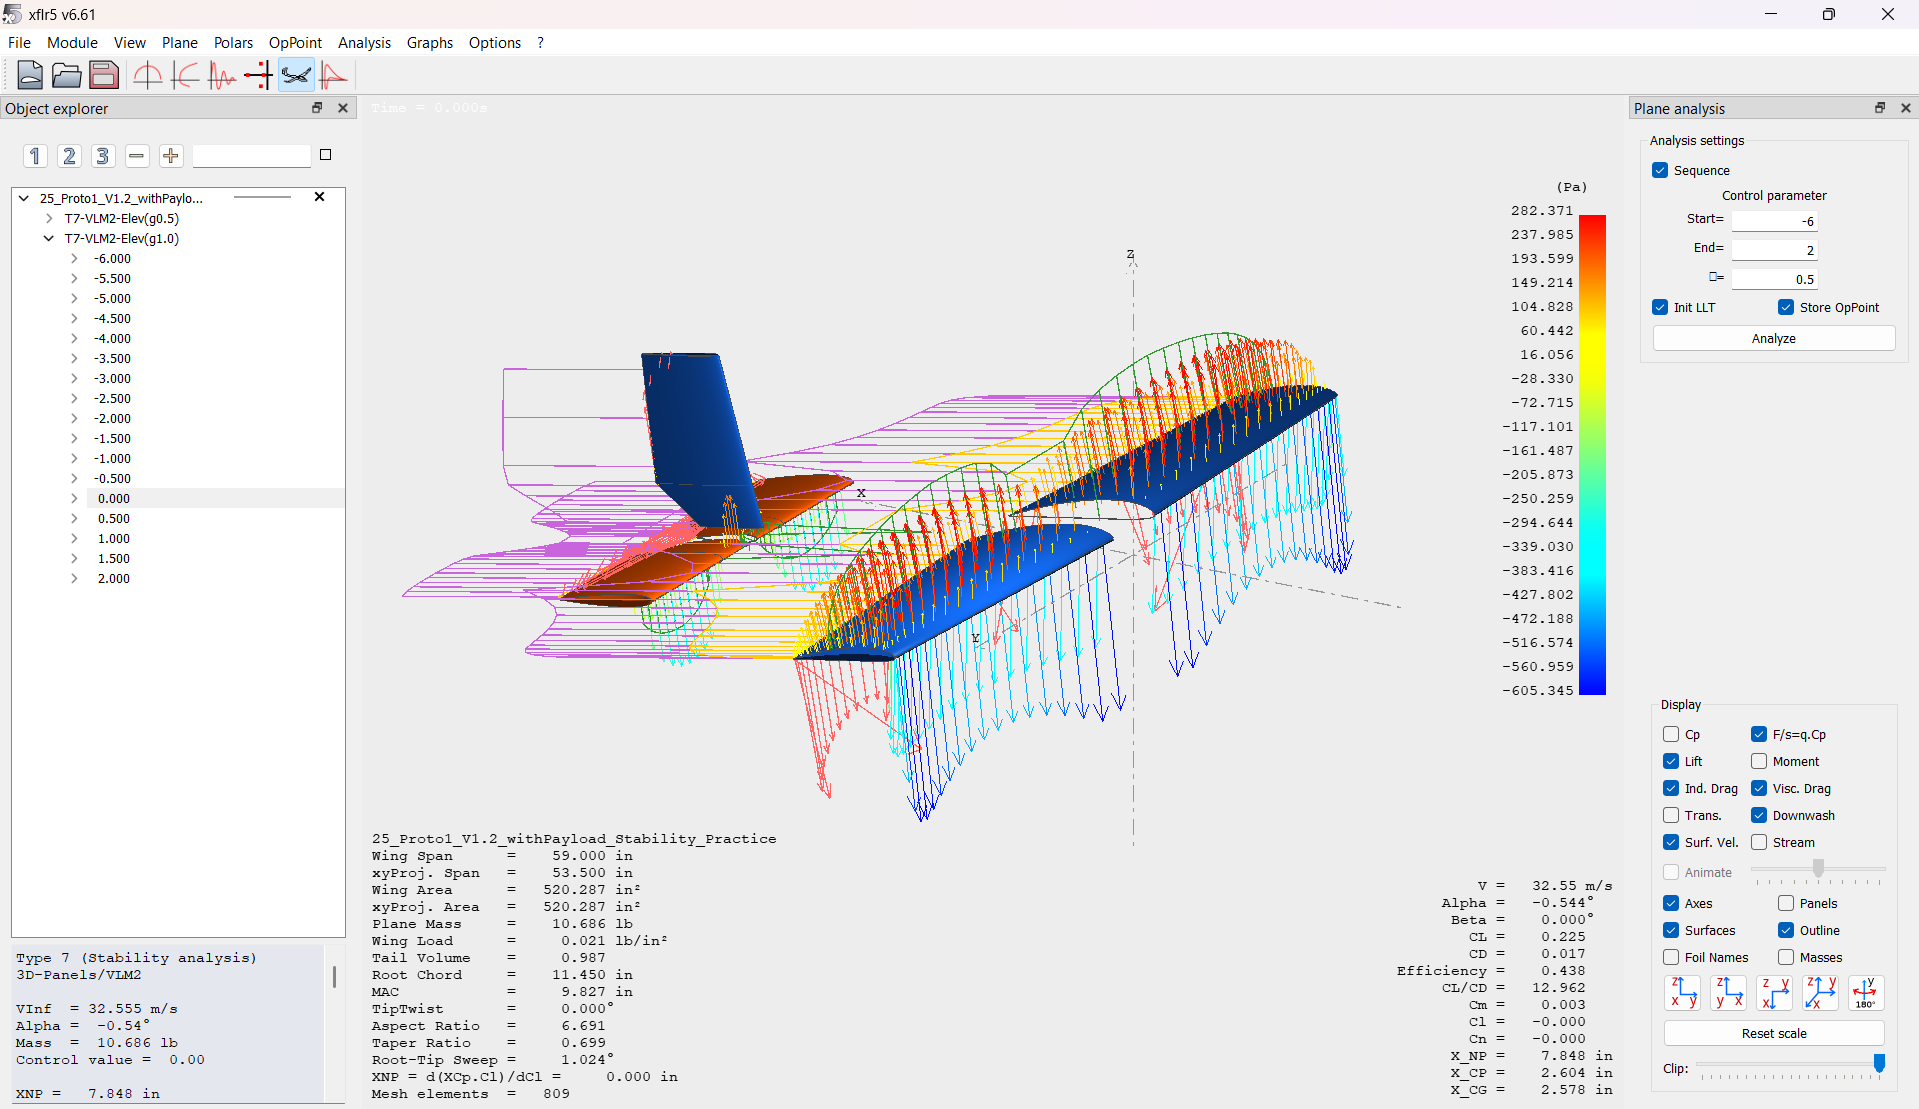Expand the 0.000 operating point
This screenshot has width=1919, height=1109.
(x=74, y=498)
